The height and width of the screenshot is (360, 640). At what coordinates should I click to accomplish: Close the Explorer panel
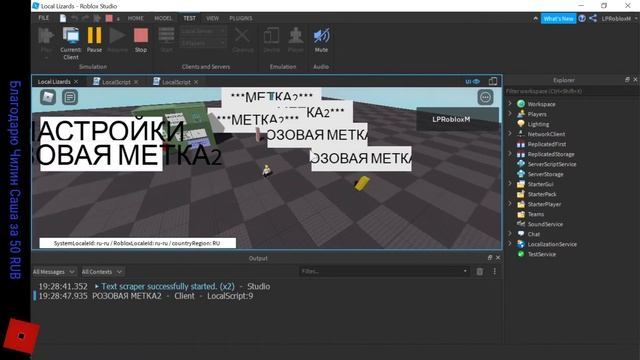635,80
